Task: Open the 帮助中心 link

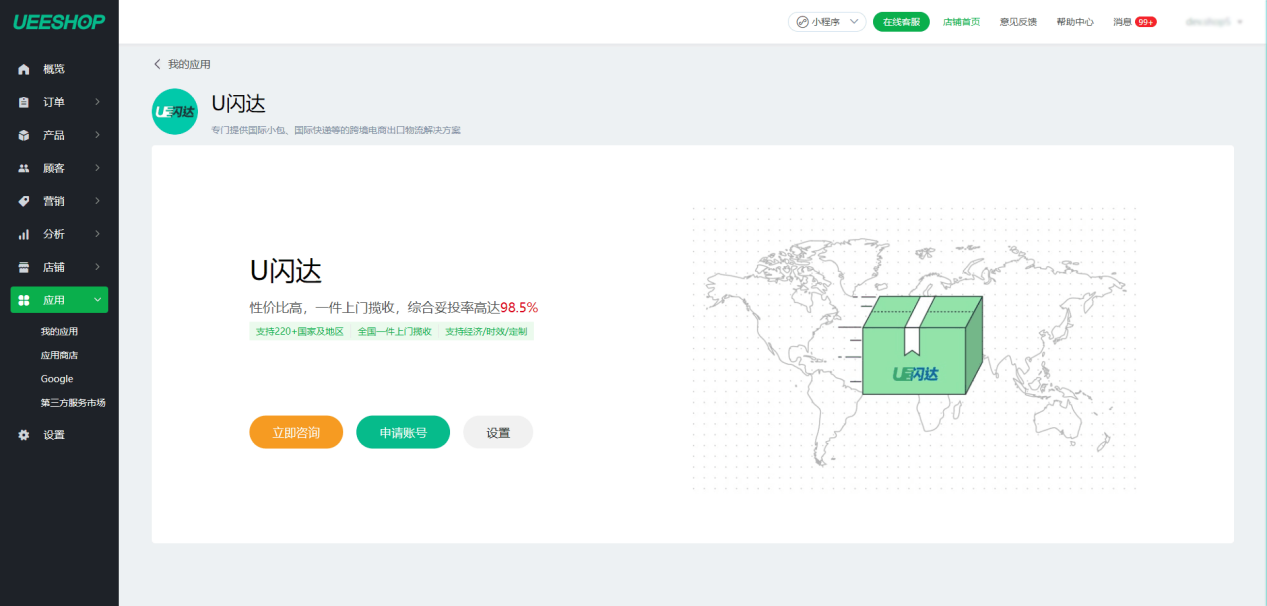Action: click(1075, 21)
